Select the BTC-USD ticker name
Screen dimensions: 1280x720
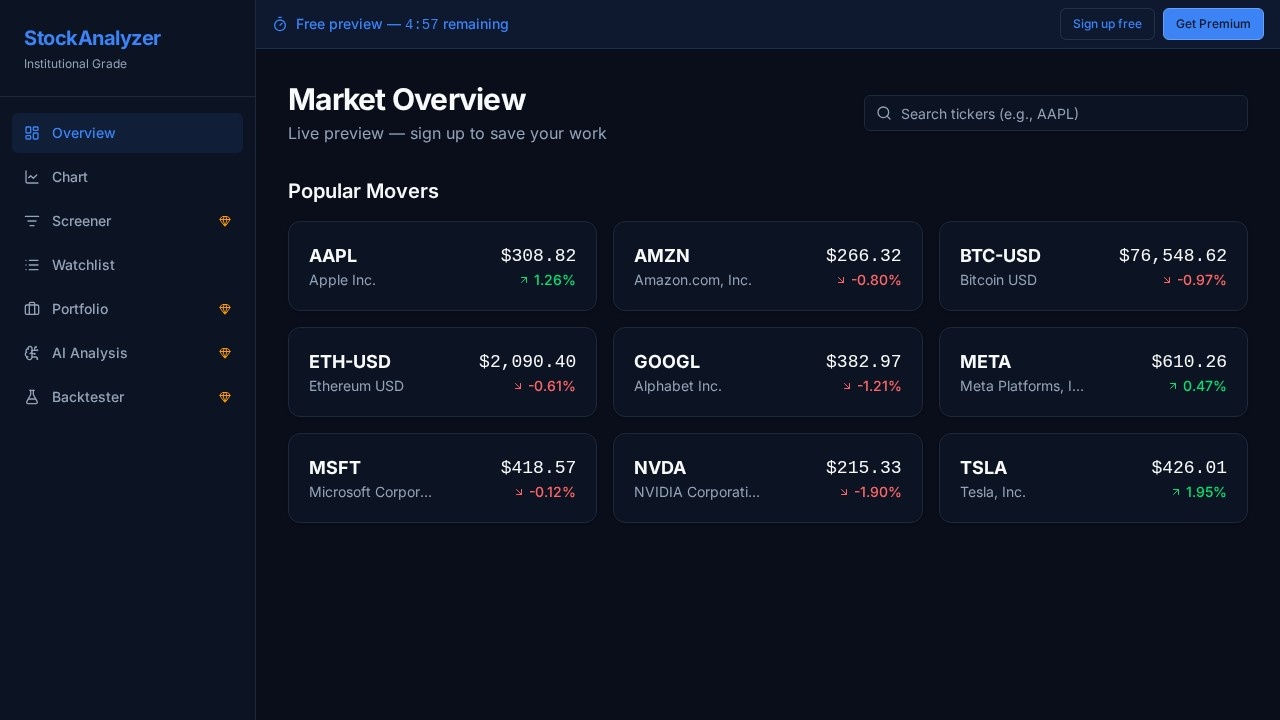[1000, 256]
